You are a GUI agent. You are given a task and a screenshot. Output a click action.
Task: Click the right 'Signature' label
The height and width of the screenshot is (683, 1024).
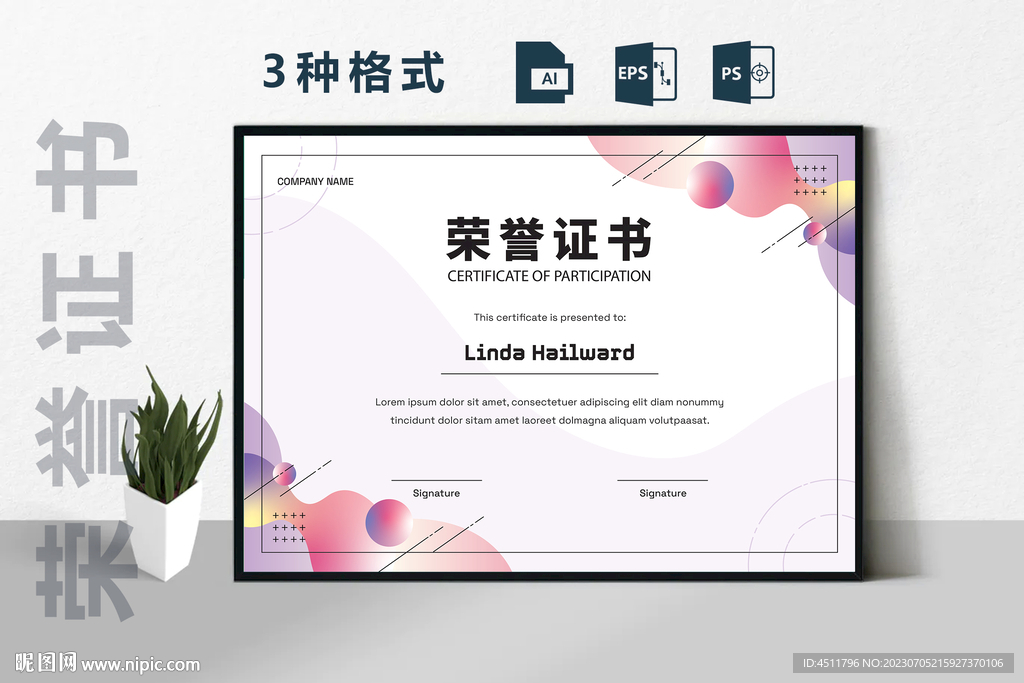pyautogui.click(x=663, y=493)
